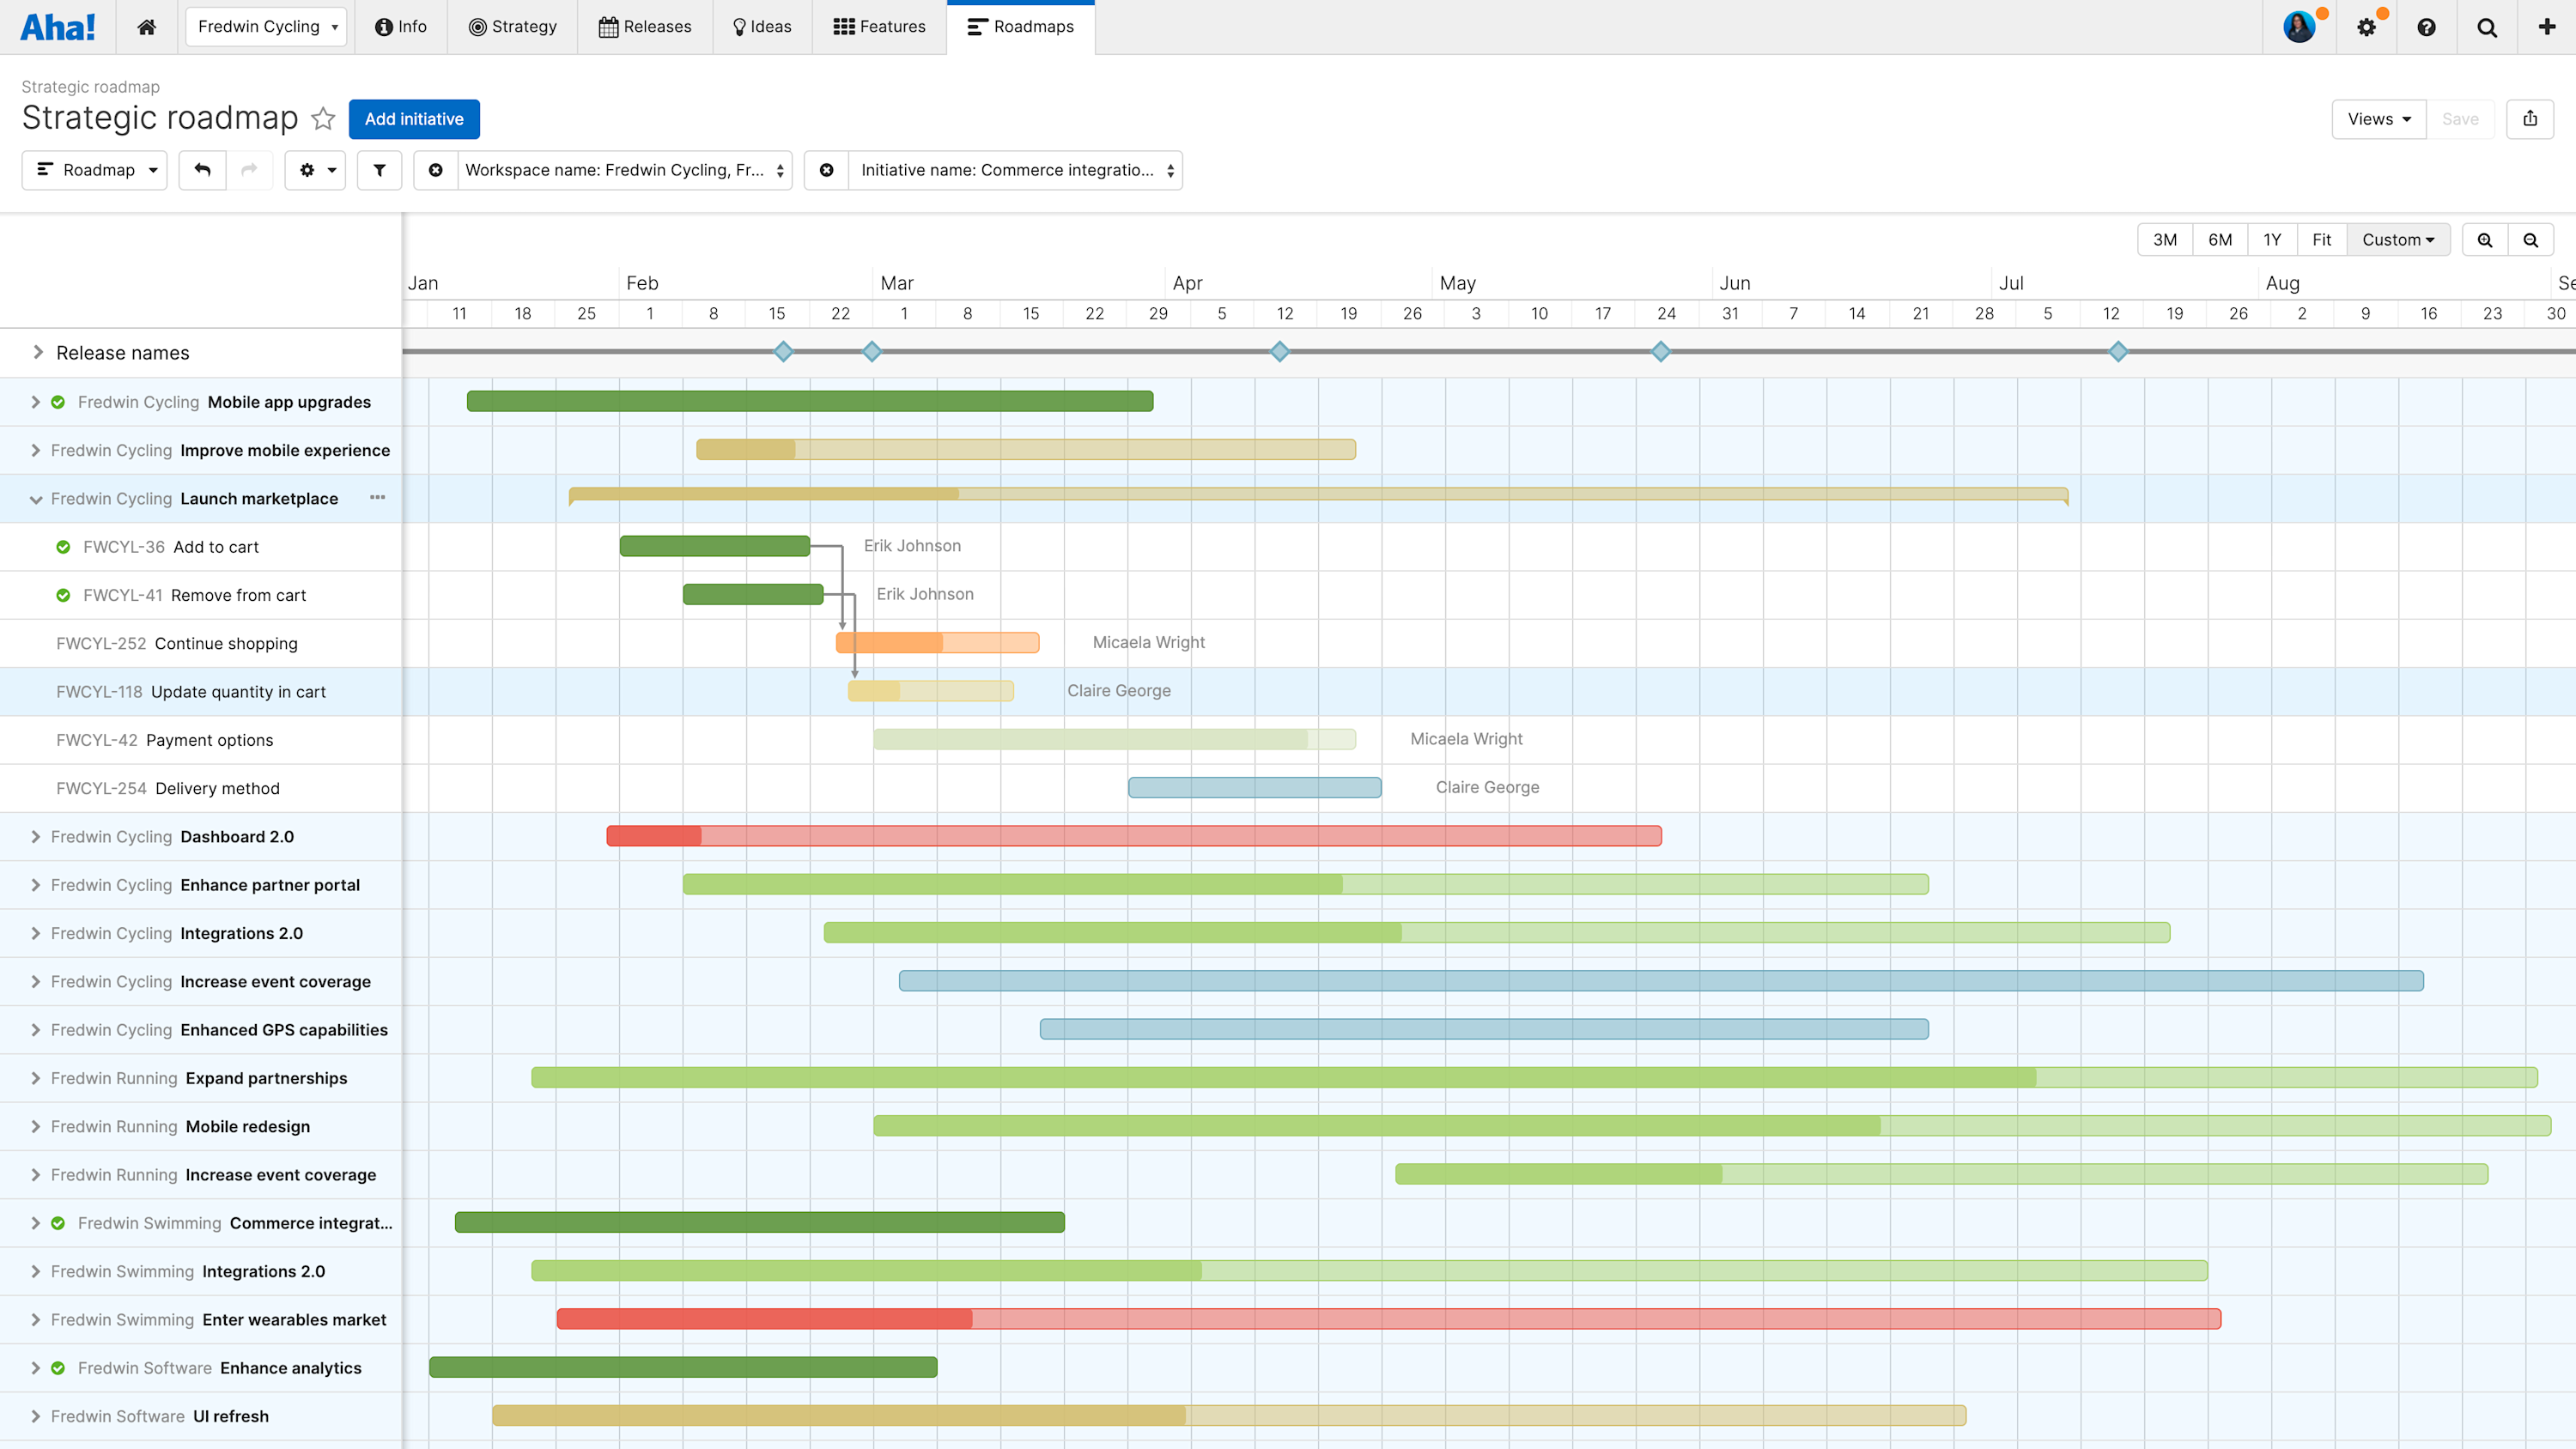Open the Custom time range dropdown
This screenshot has height=1449, width=2576.
tap(2398, 240)
